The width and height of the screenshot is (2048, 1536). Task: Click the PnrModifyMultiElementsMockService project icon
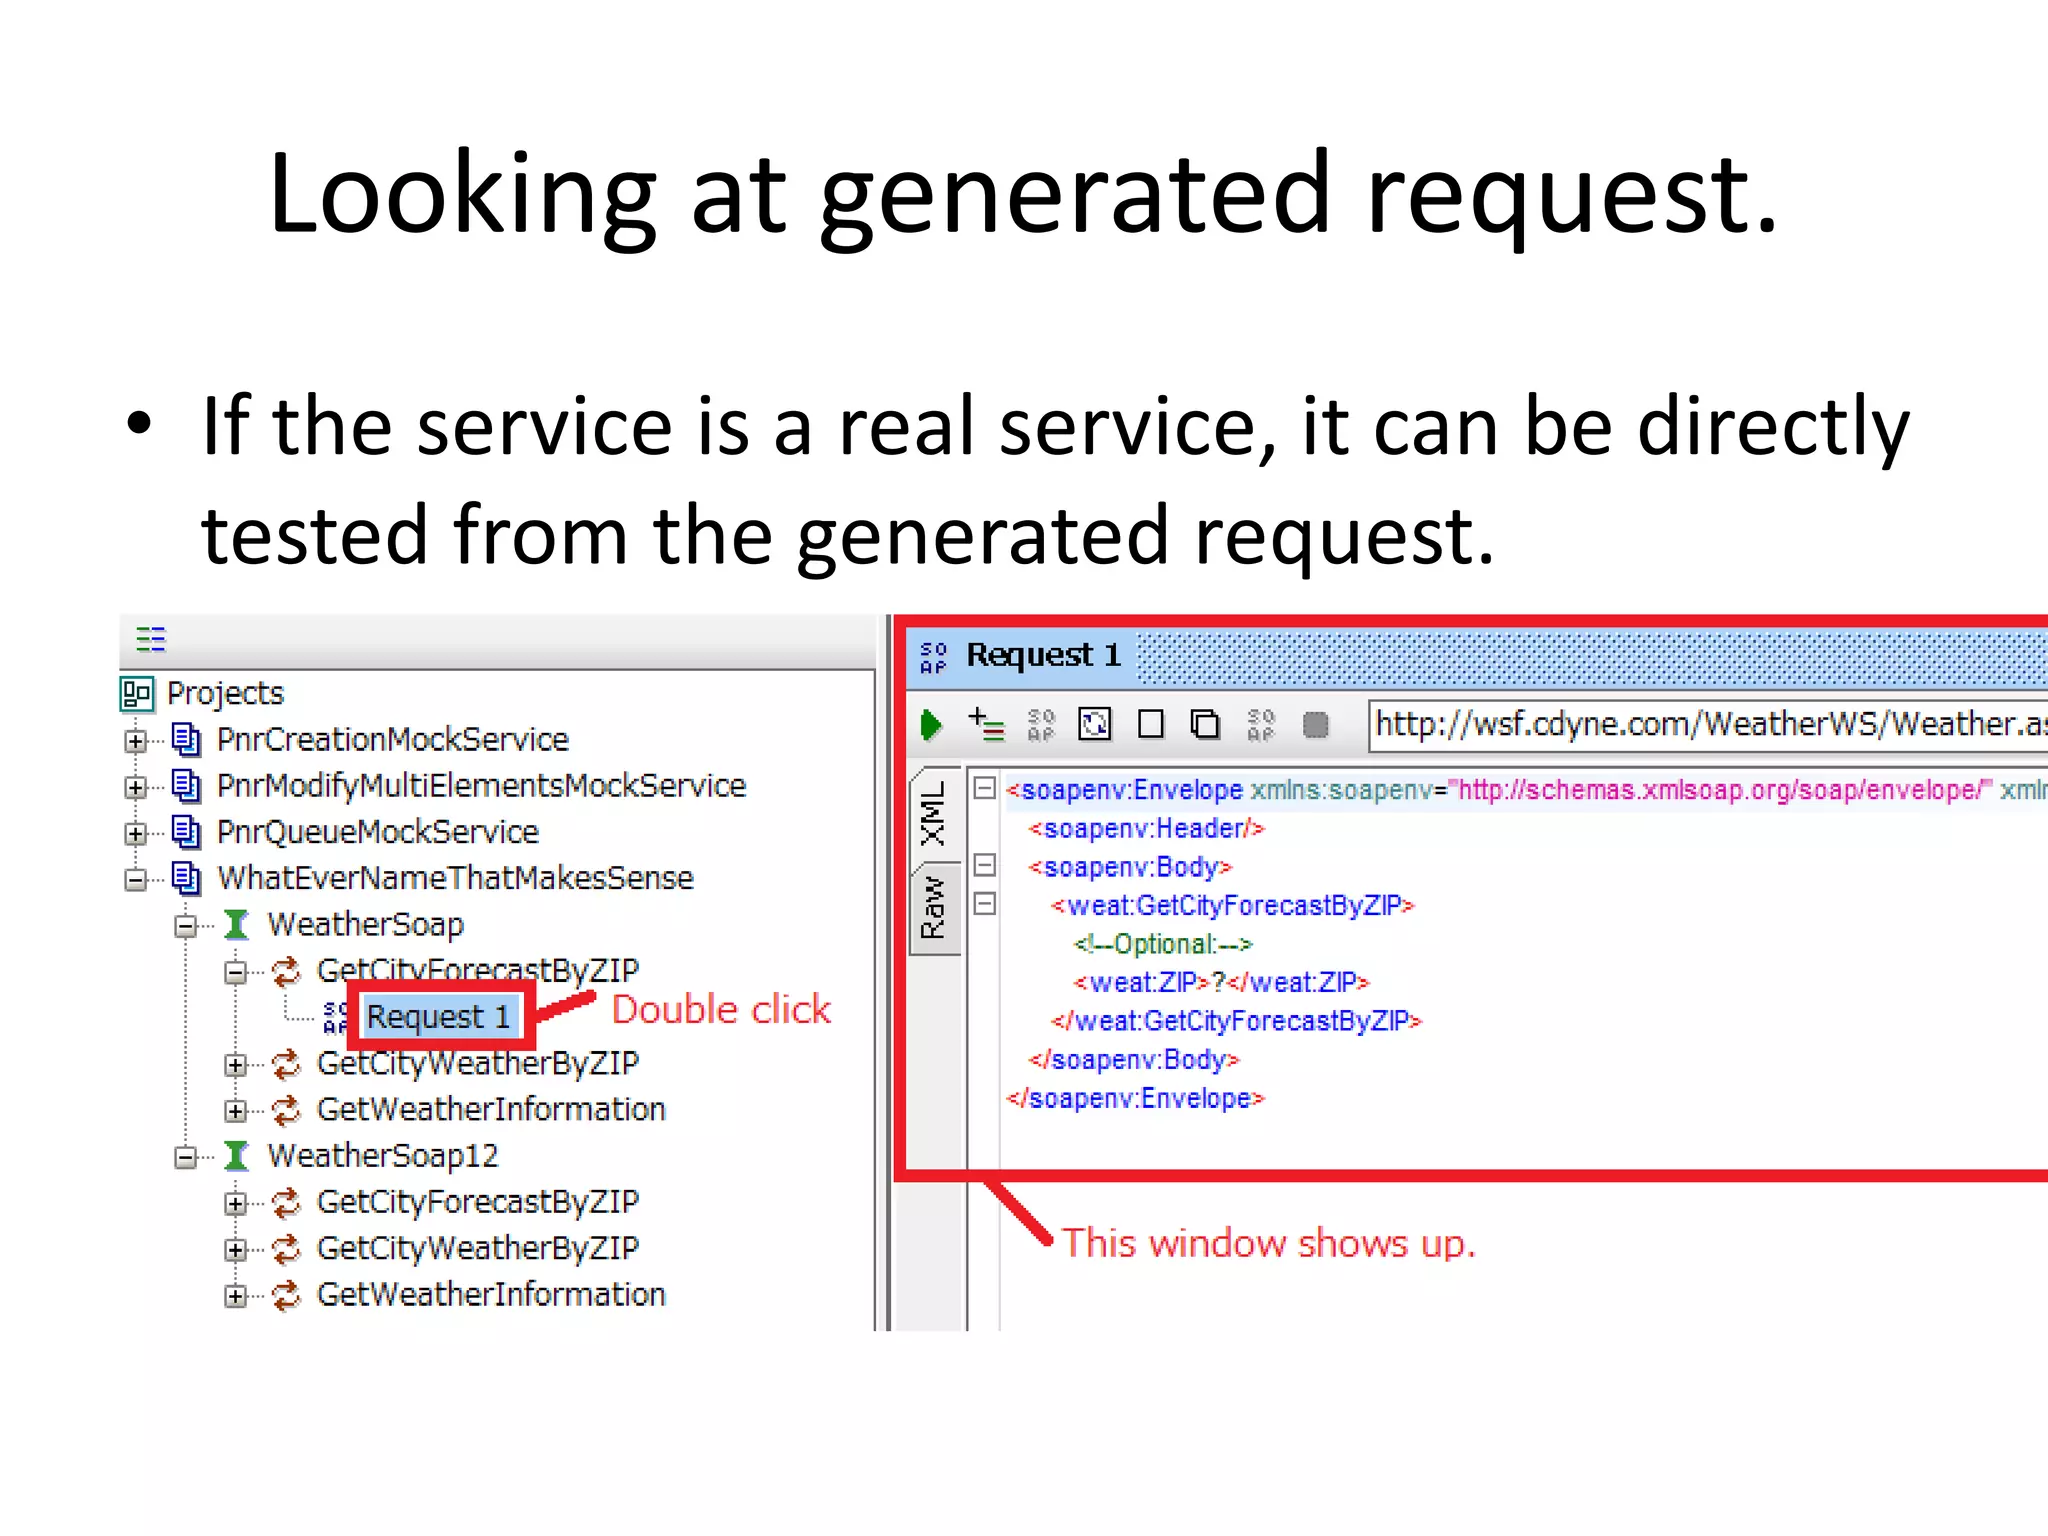(186, 785)
